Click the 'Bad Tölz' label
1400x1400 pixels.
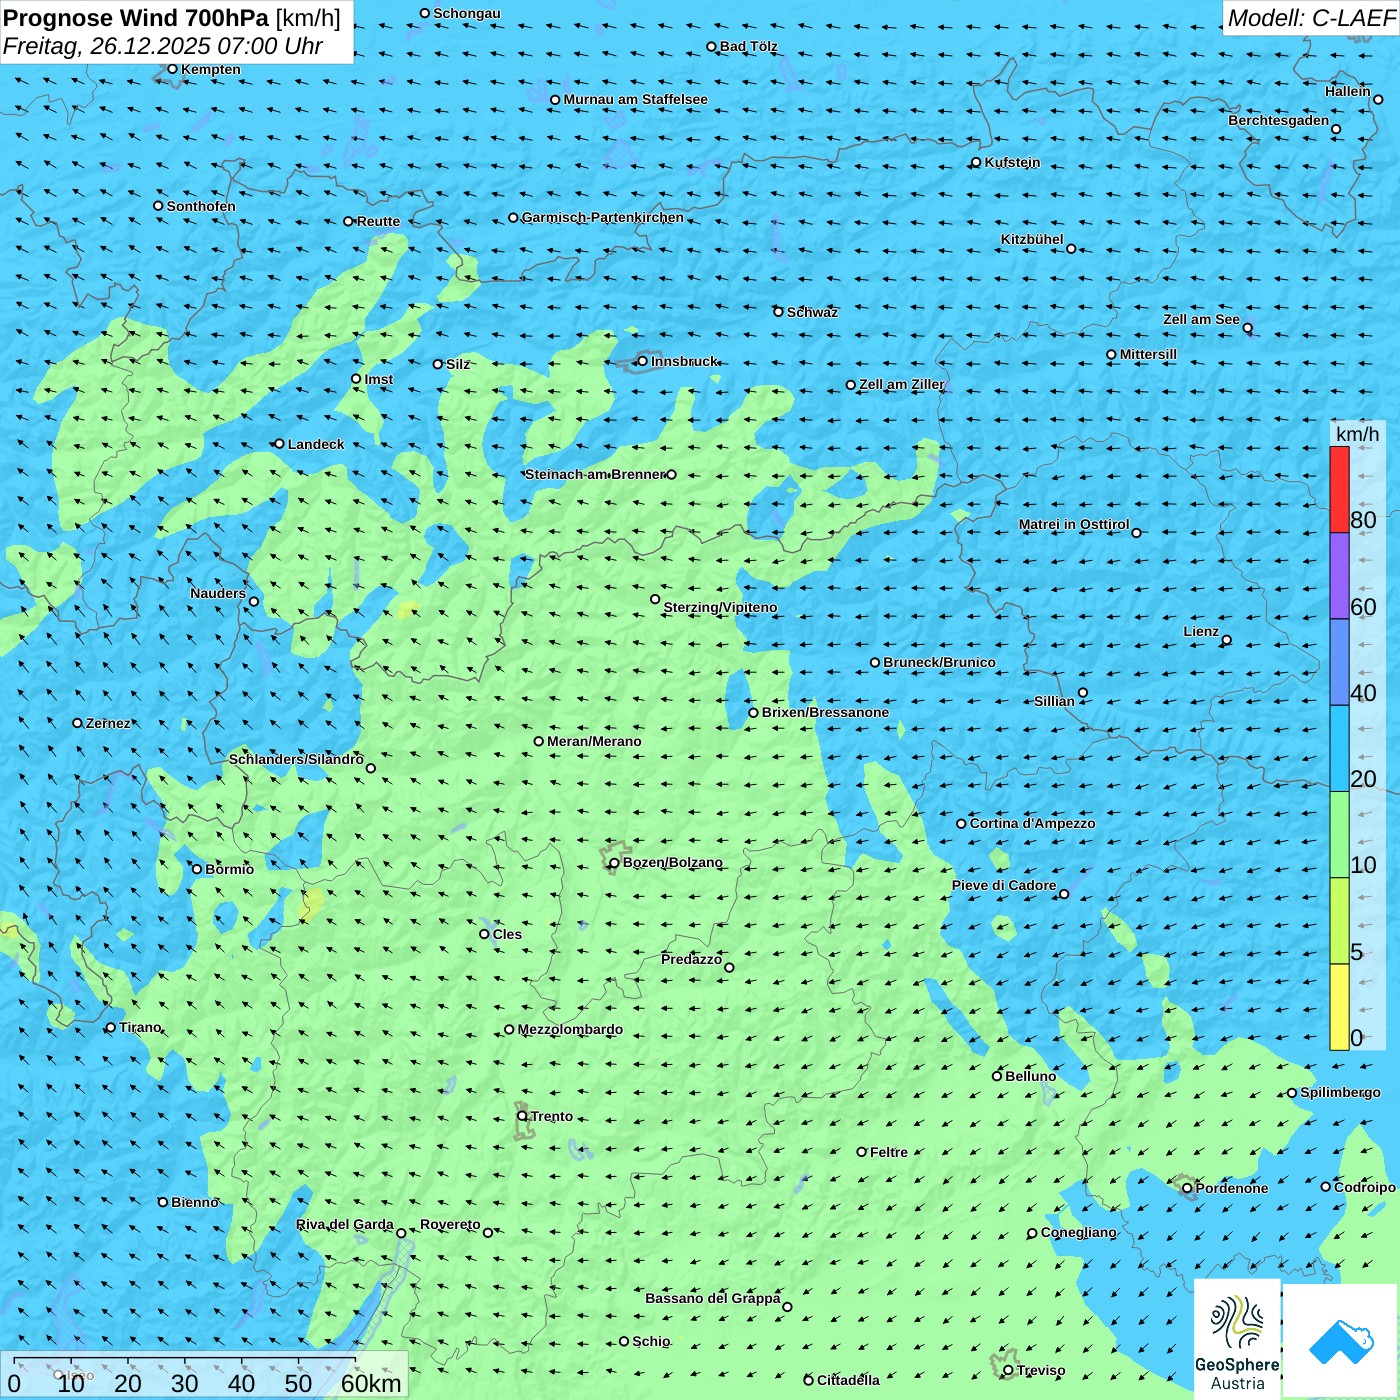(748, 46)
